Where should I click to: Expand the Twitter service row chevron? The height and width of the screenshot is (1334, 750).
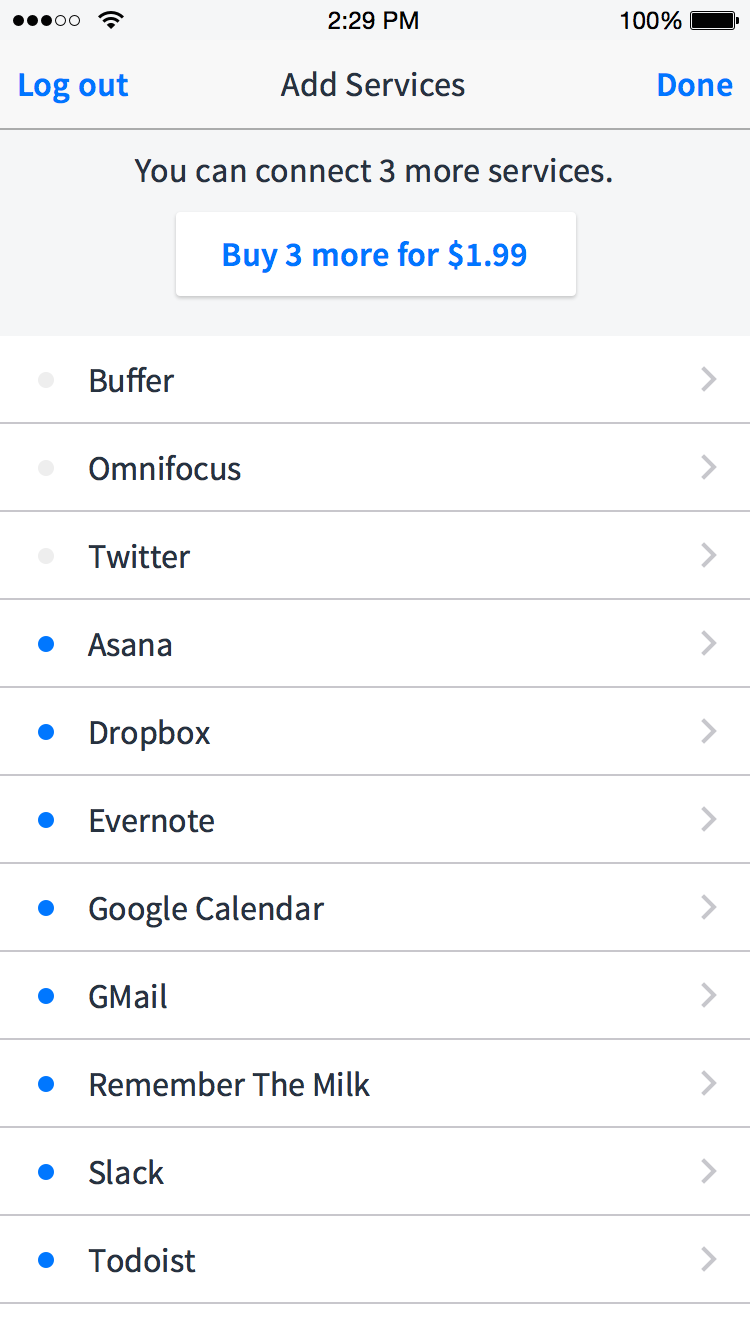(709, 555)
